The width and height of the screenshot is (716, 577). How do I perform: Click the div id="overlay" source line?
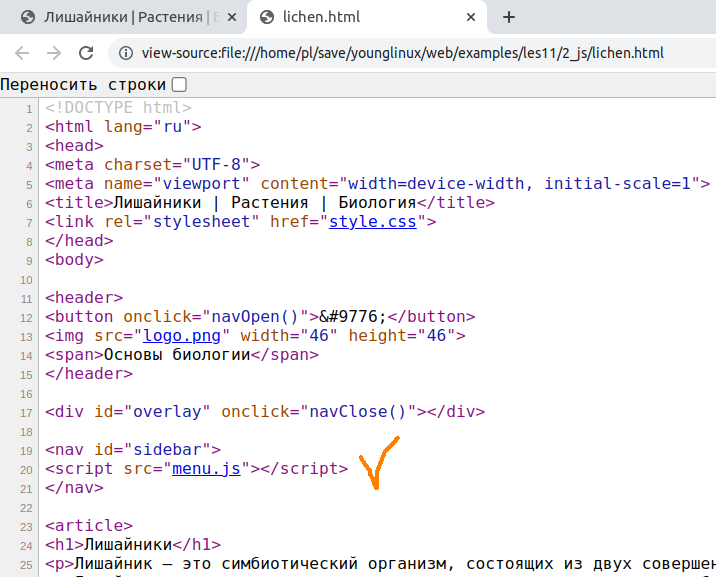[265, 412]
